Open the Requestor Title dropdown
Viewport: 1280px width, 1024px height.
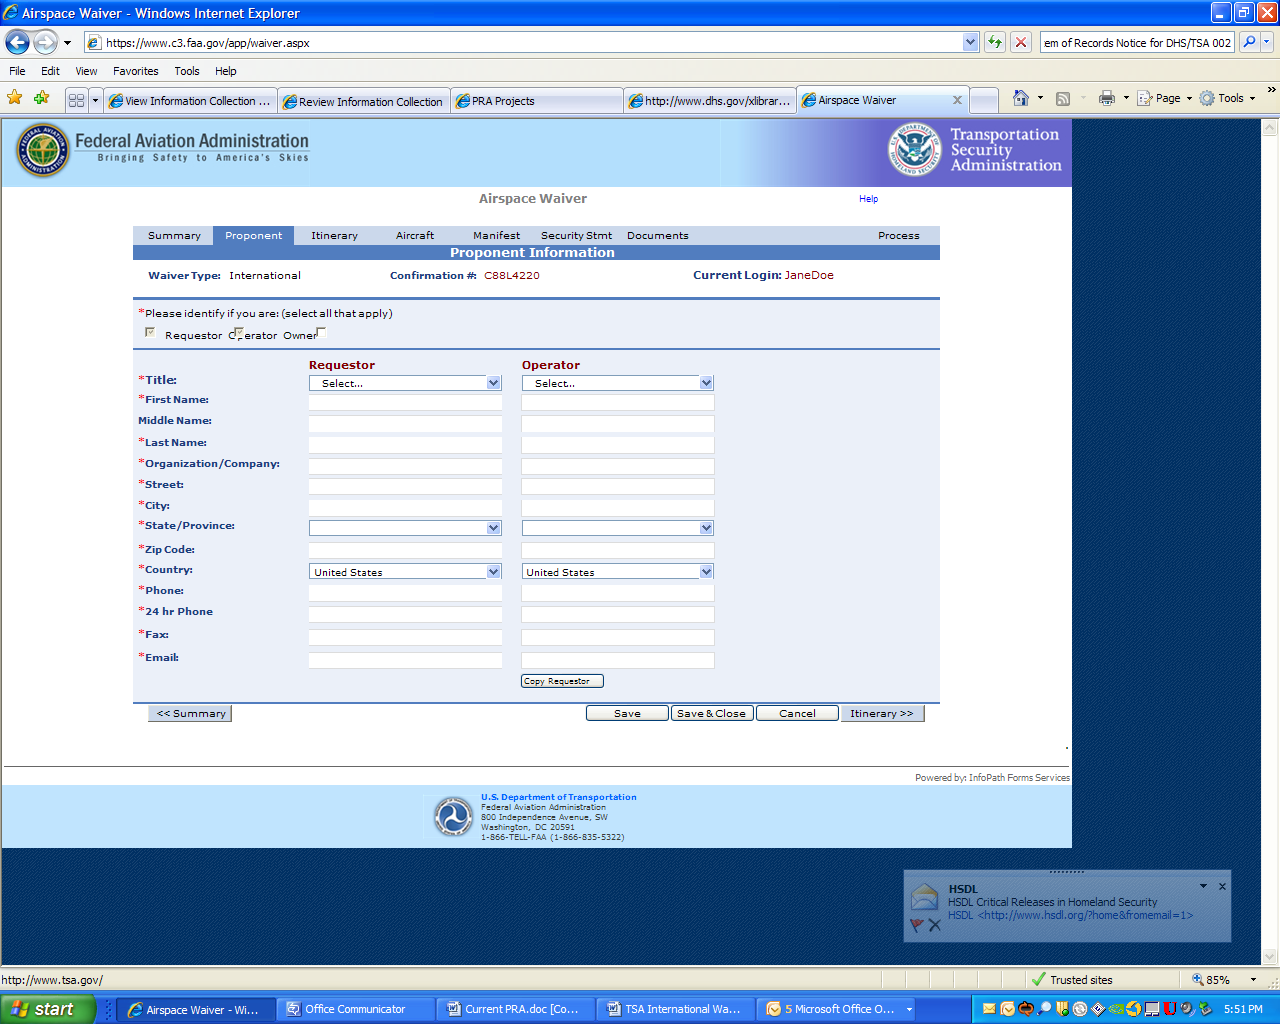click(x=405, y=383)
